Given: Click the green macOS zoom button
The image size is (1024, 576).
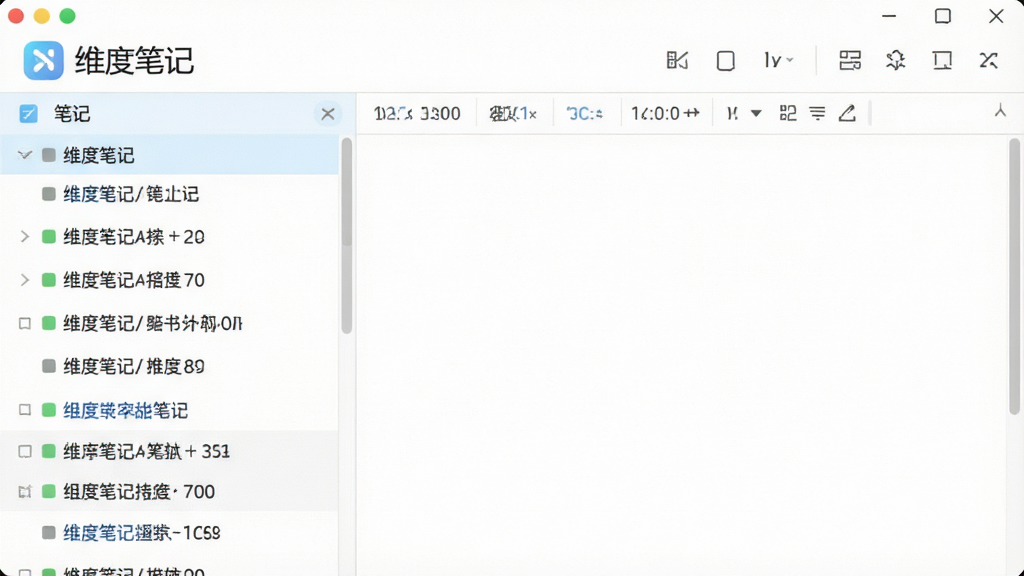Looking at the screenshot, I should pos(67,16).
